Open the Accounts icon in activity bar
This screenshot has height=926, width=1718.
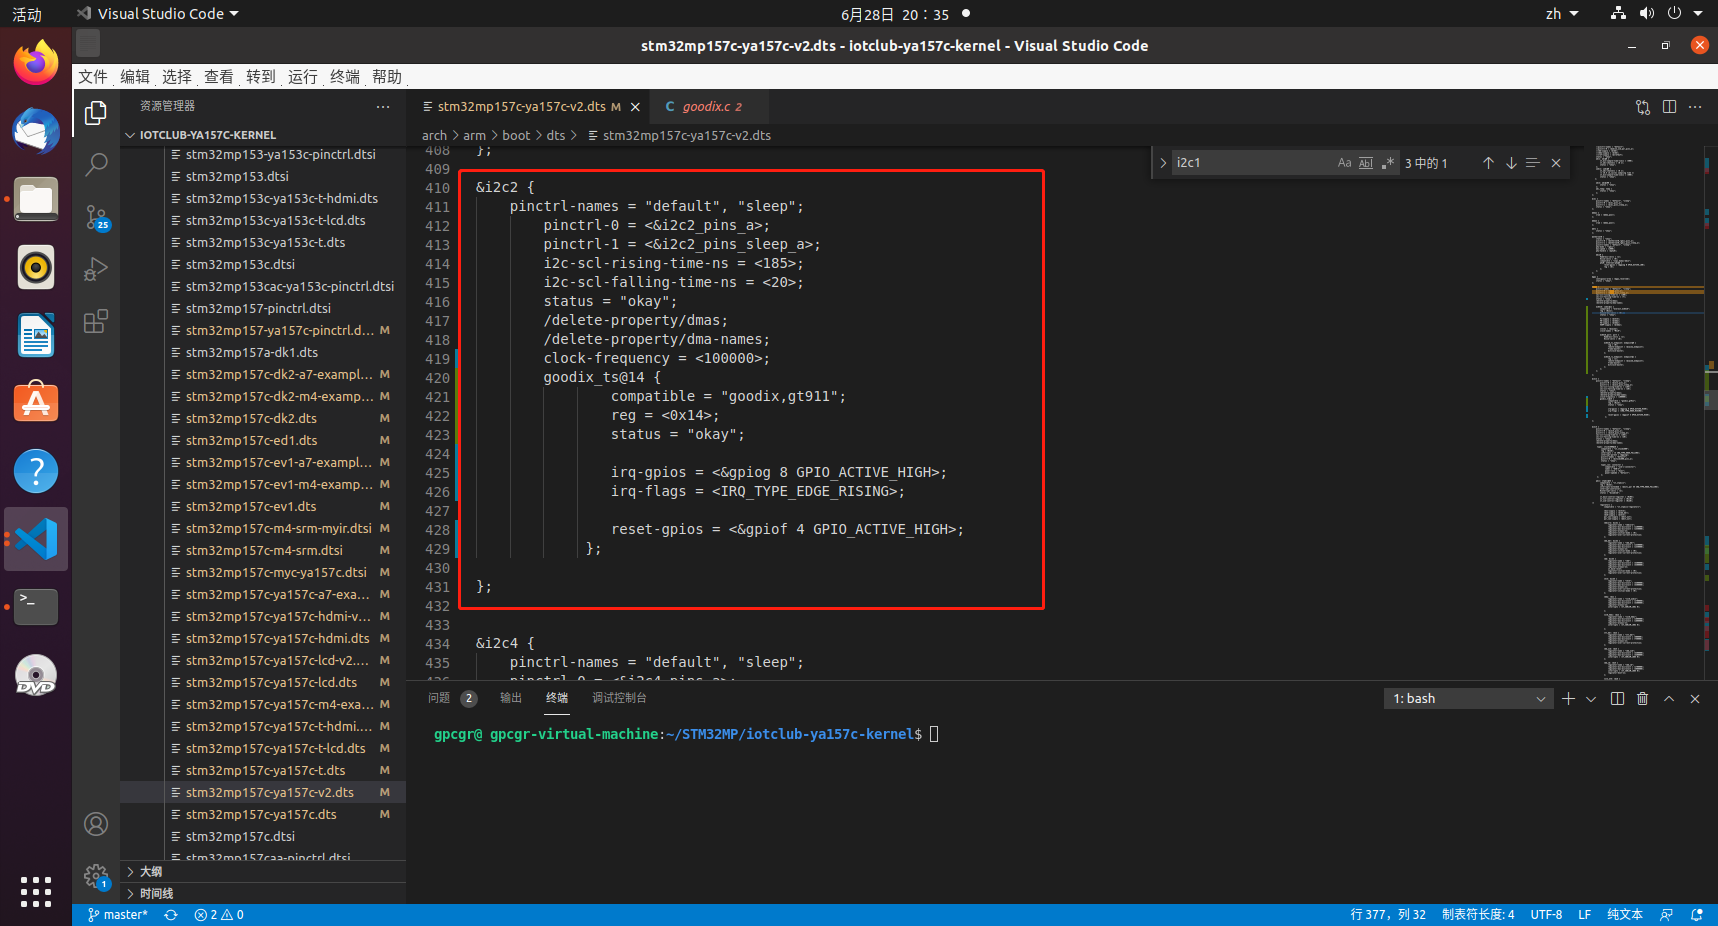[x=96, y=824]
